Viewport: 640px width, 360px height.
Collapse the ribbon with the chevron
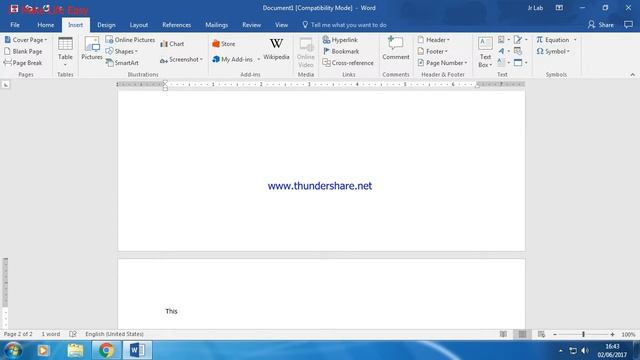632,75
